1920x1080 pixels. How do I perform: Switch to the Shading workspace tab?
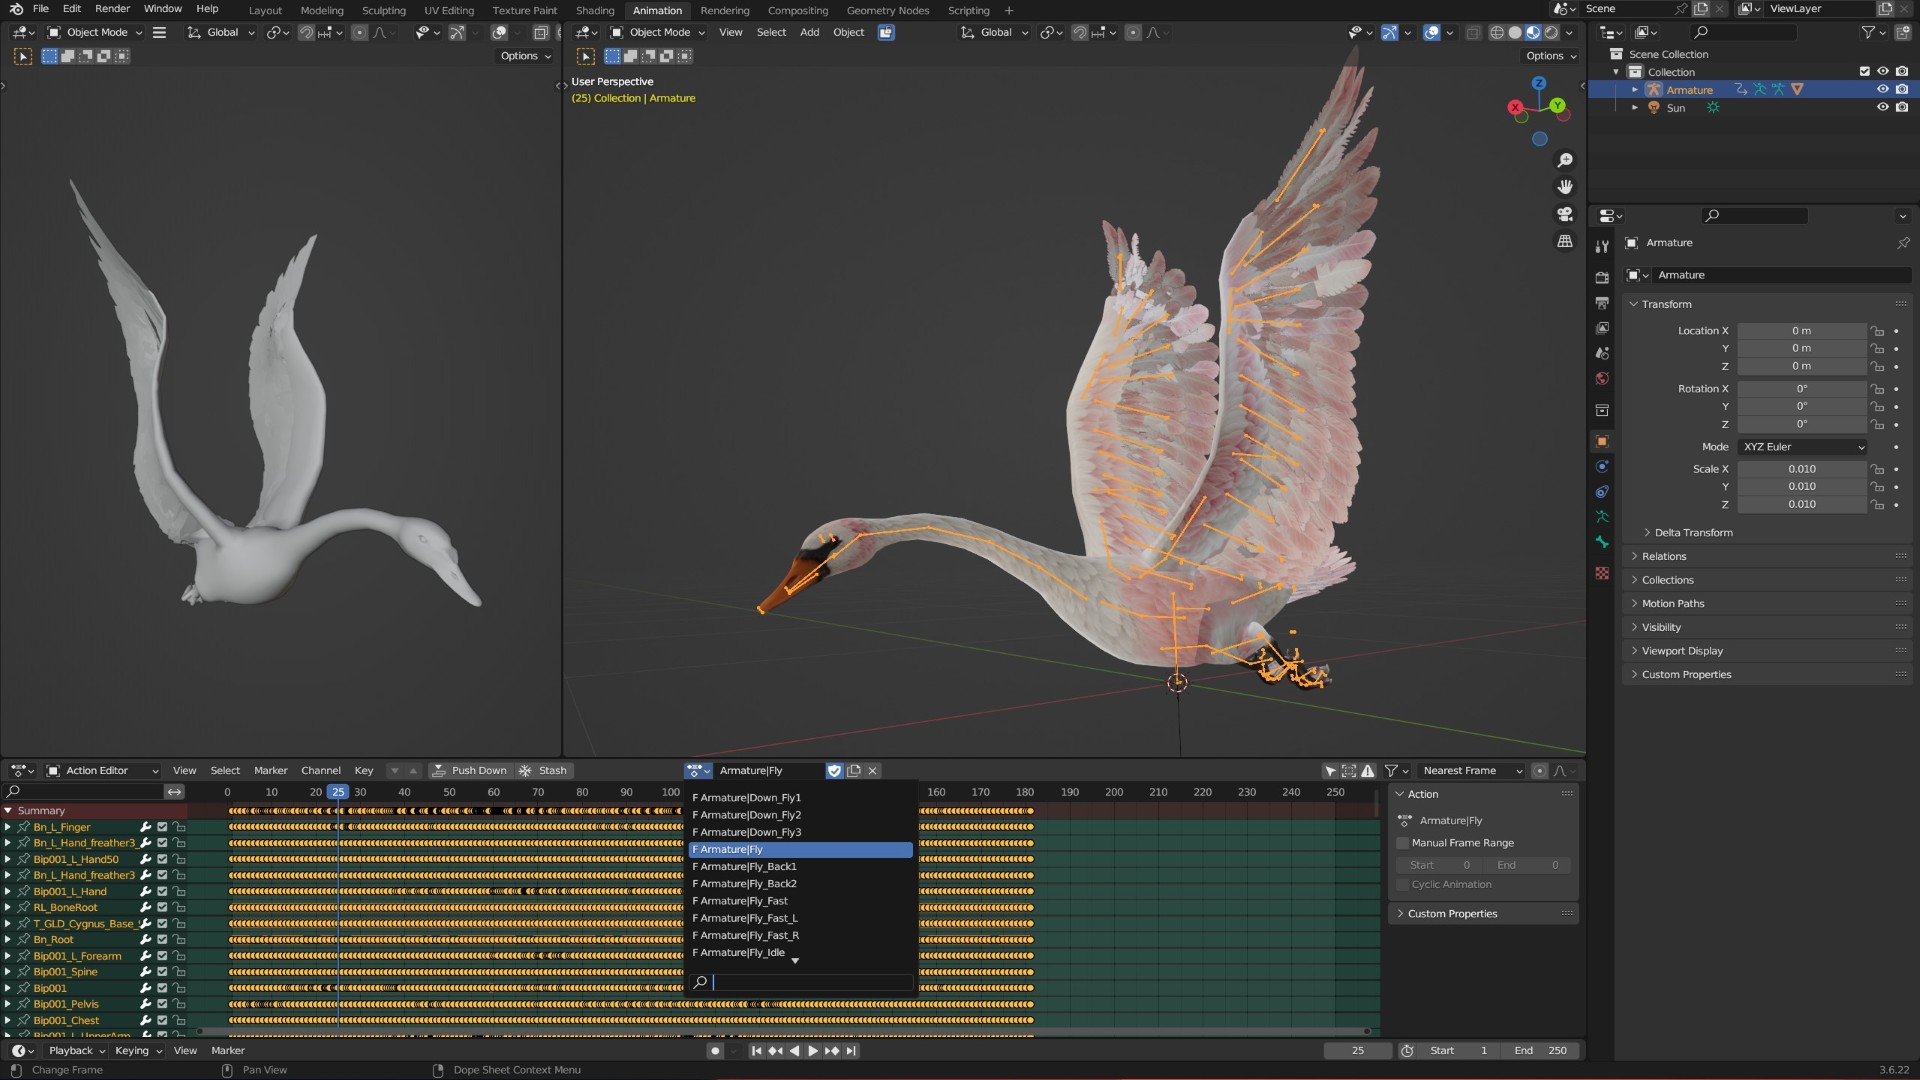(595, 10)
